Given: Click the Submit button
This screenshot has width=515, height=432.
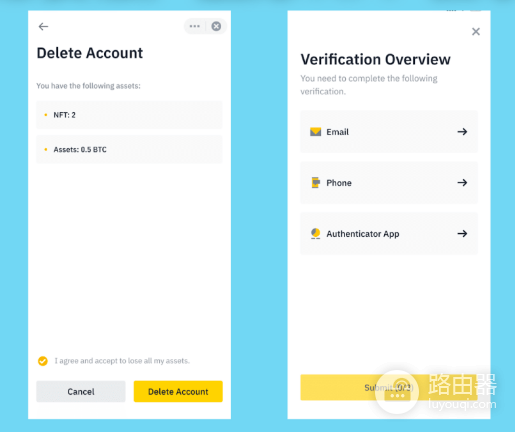Looking at the screenshot, I should [x=389, y=387].
